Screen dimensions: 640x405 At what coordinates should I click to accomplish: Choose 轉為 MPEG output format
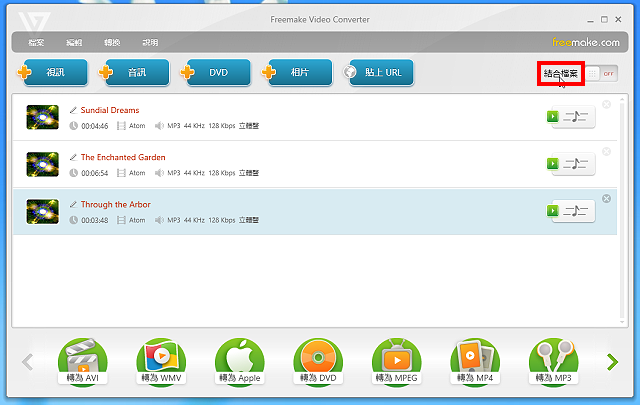click(x=396, y=362)
